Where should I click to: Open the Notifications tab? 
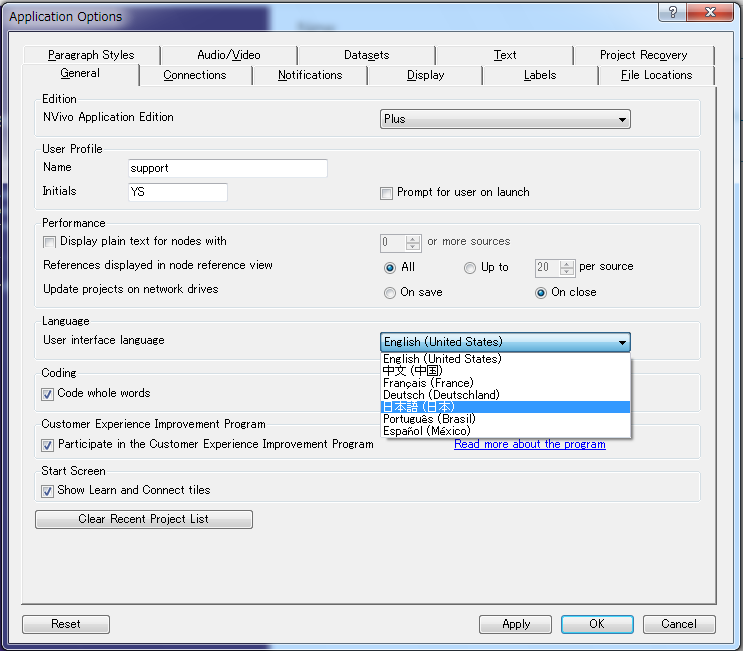pos(310,75)
